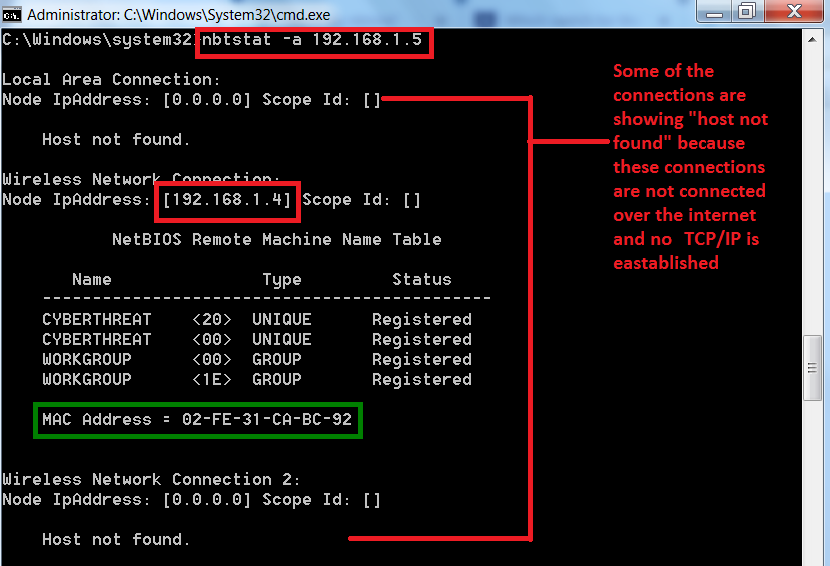The image size is (830, 566).
Task: Click the WORKGROUP <1E> GROUP row
Action: 256,380
